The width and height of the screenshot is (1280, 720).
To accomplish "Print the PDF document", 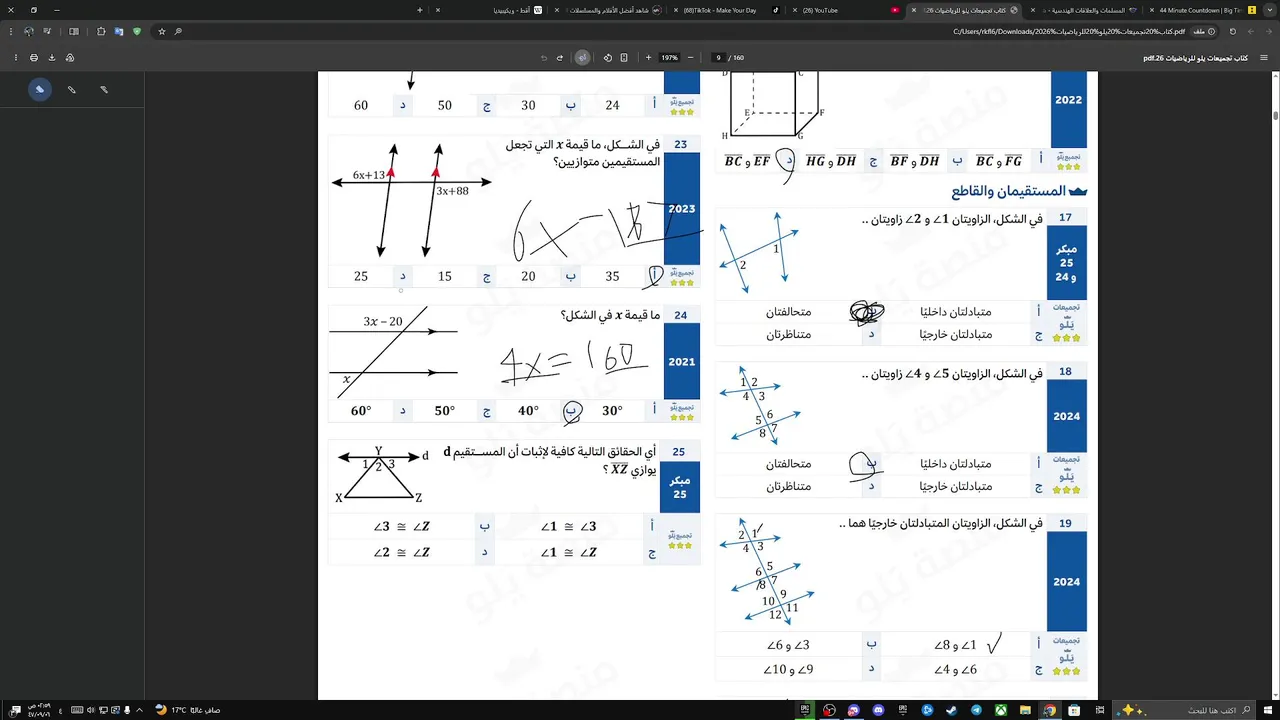I will (x=34, y=57).
